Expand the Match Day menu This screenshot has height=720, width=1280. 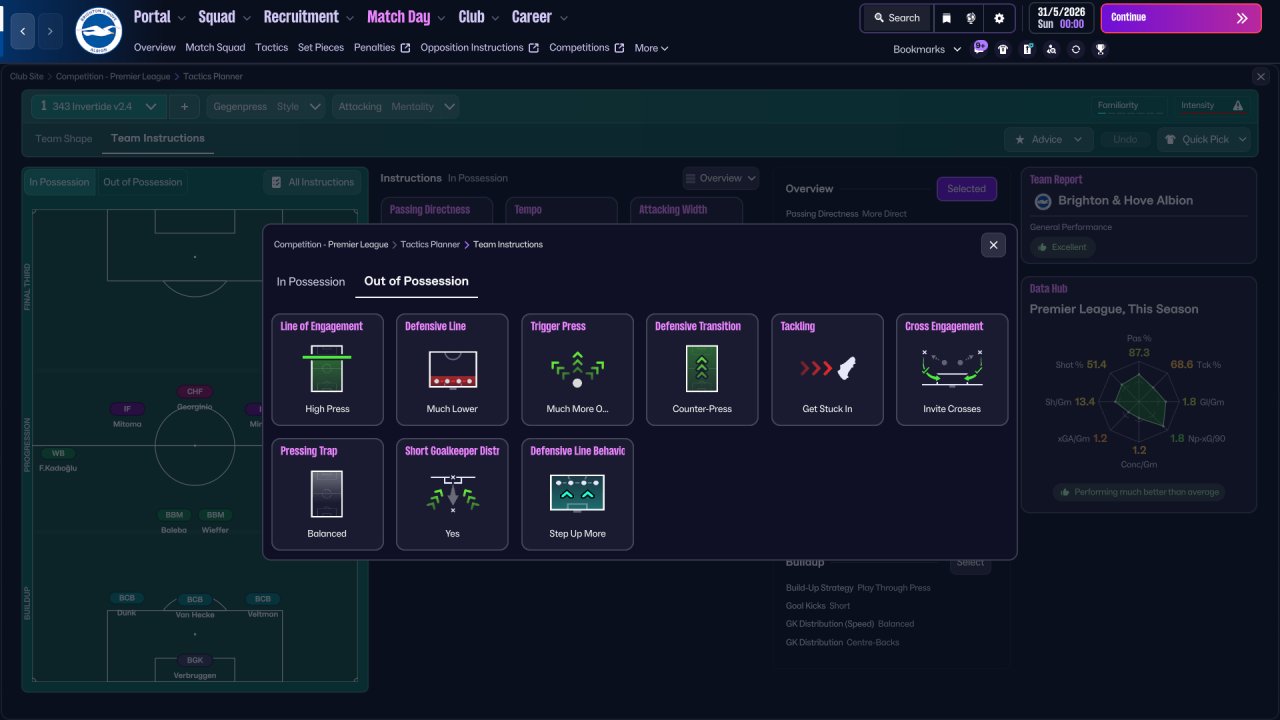click(x=406, y=17)
